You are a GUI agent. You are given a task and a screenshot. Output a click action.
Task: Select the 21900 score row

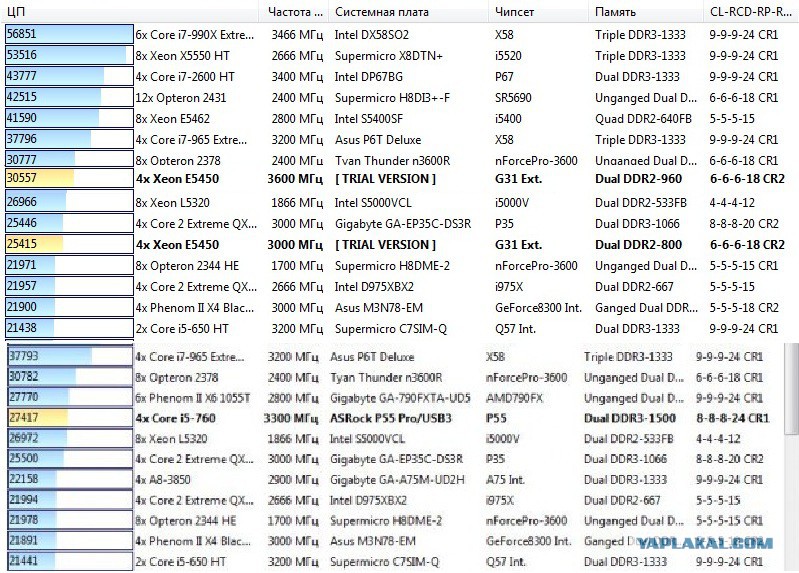pyautogui.click(x=392, y=307)
